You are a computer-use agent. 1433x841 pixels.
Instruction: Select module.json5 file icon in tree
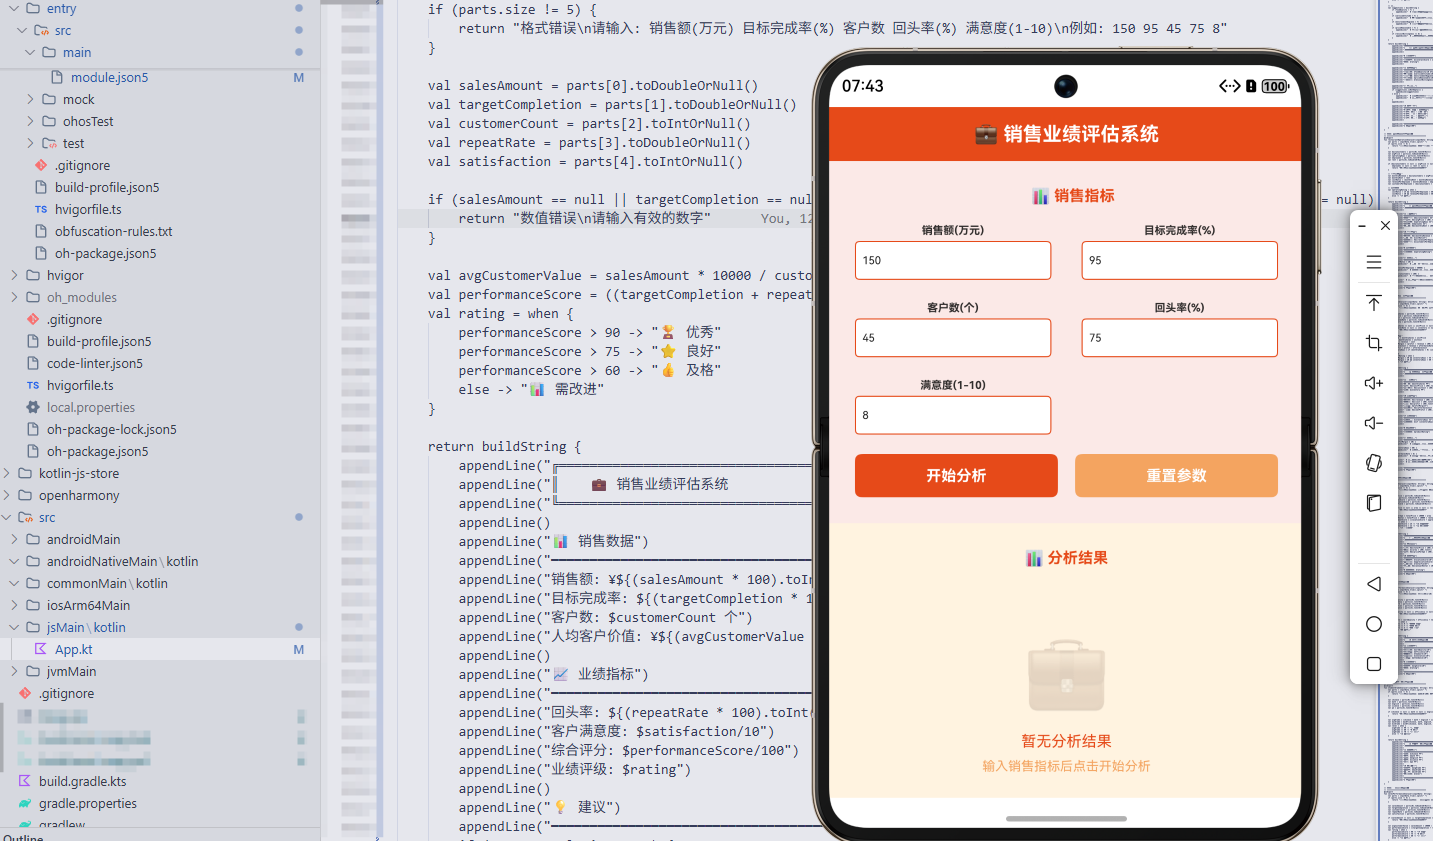[x=57, y=77]
